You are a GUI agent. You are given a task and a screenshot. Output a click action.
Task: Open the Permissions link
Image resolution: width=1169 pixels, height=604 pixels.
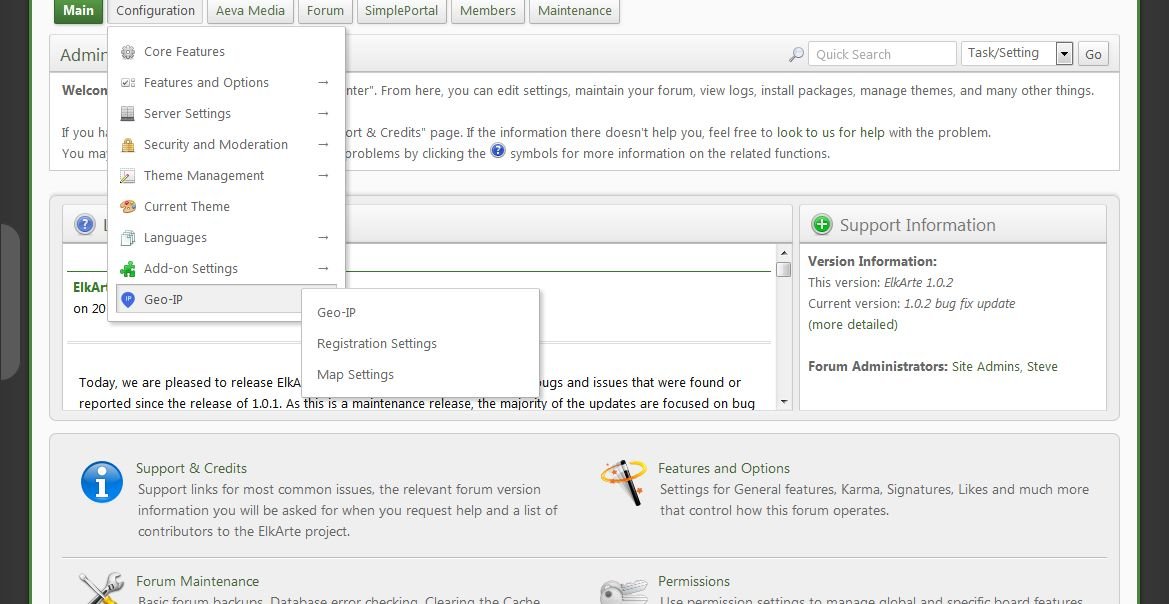click(x=694, y=581)
